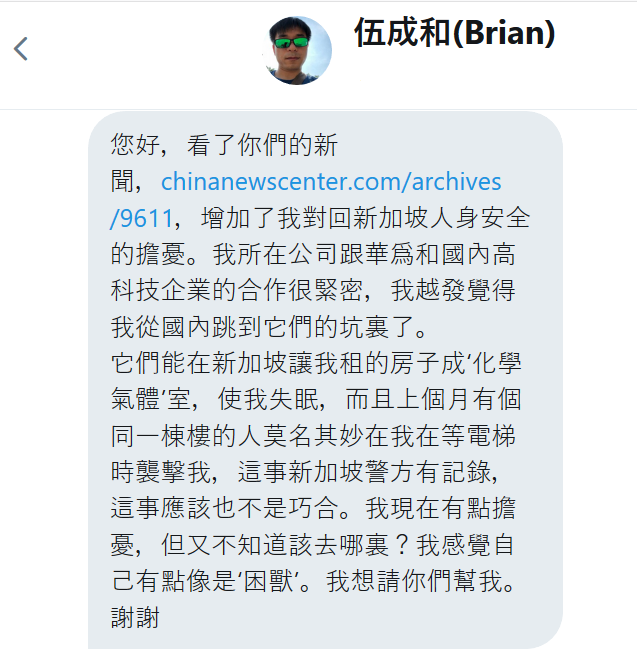Click the question mark after 哪裏

tap(402, 545)
